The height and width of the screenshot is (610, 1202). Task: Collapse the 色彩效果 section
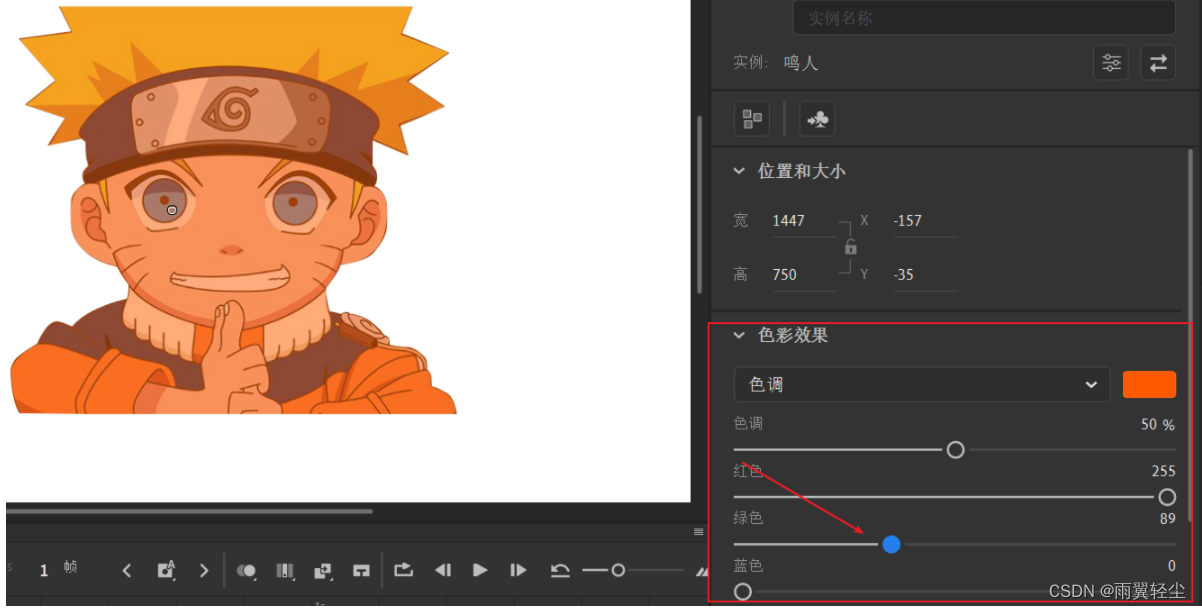(x=739, y=335)
